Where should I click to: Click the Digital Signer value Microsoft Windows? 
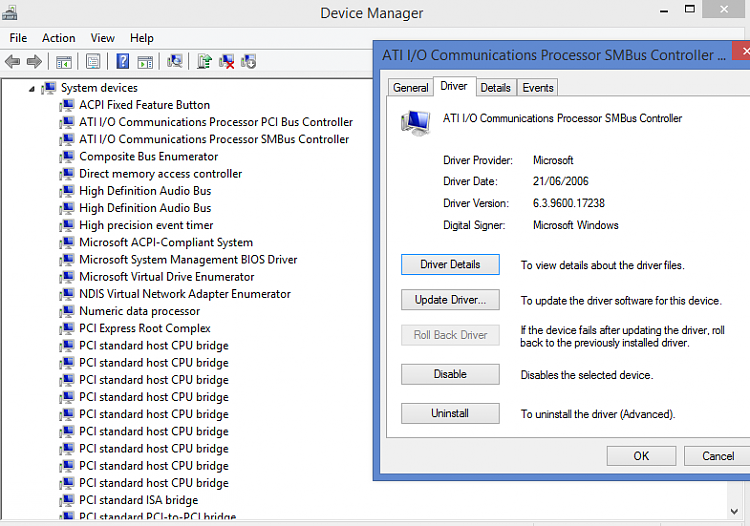point(575,225)
